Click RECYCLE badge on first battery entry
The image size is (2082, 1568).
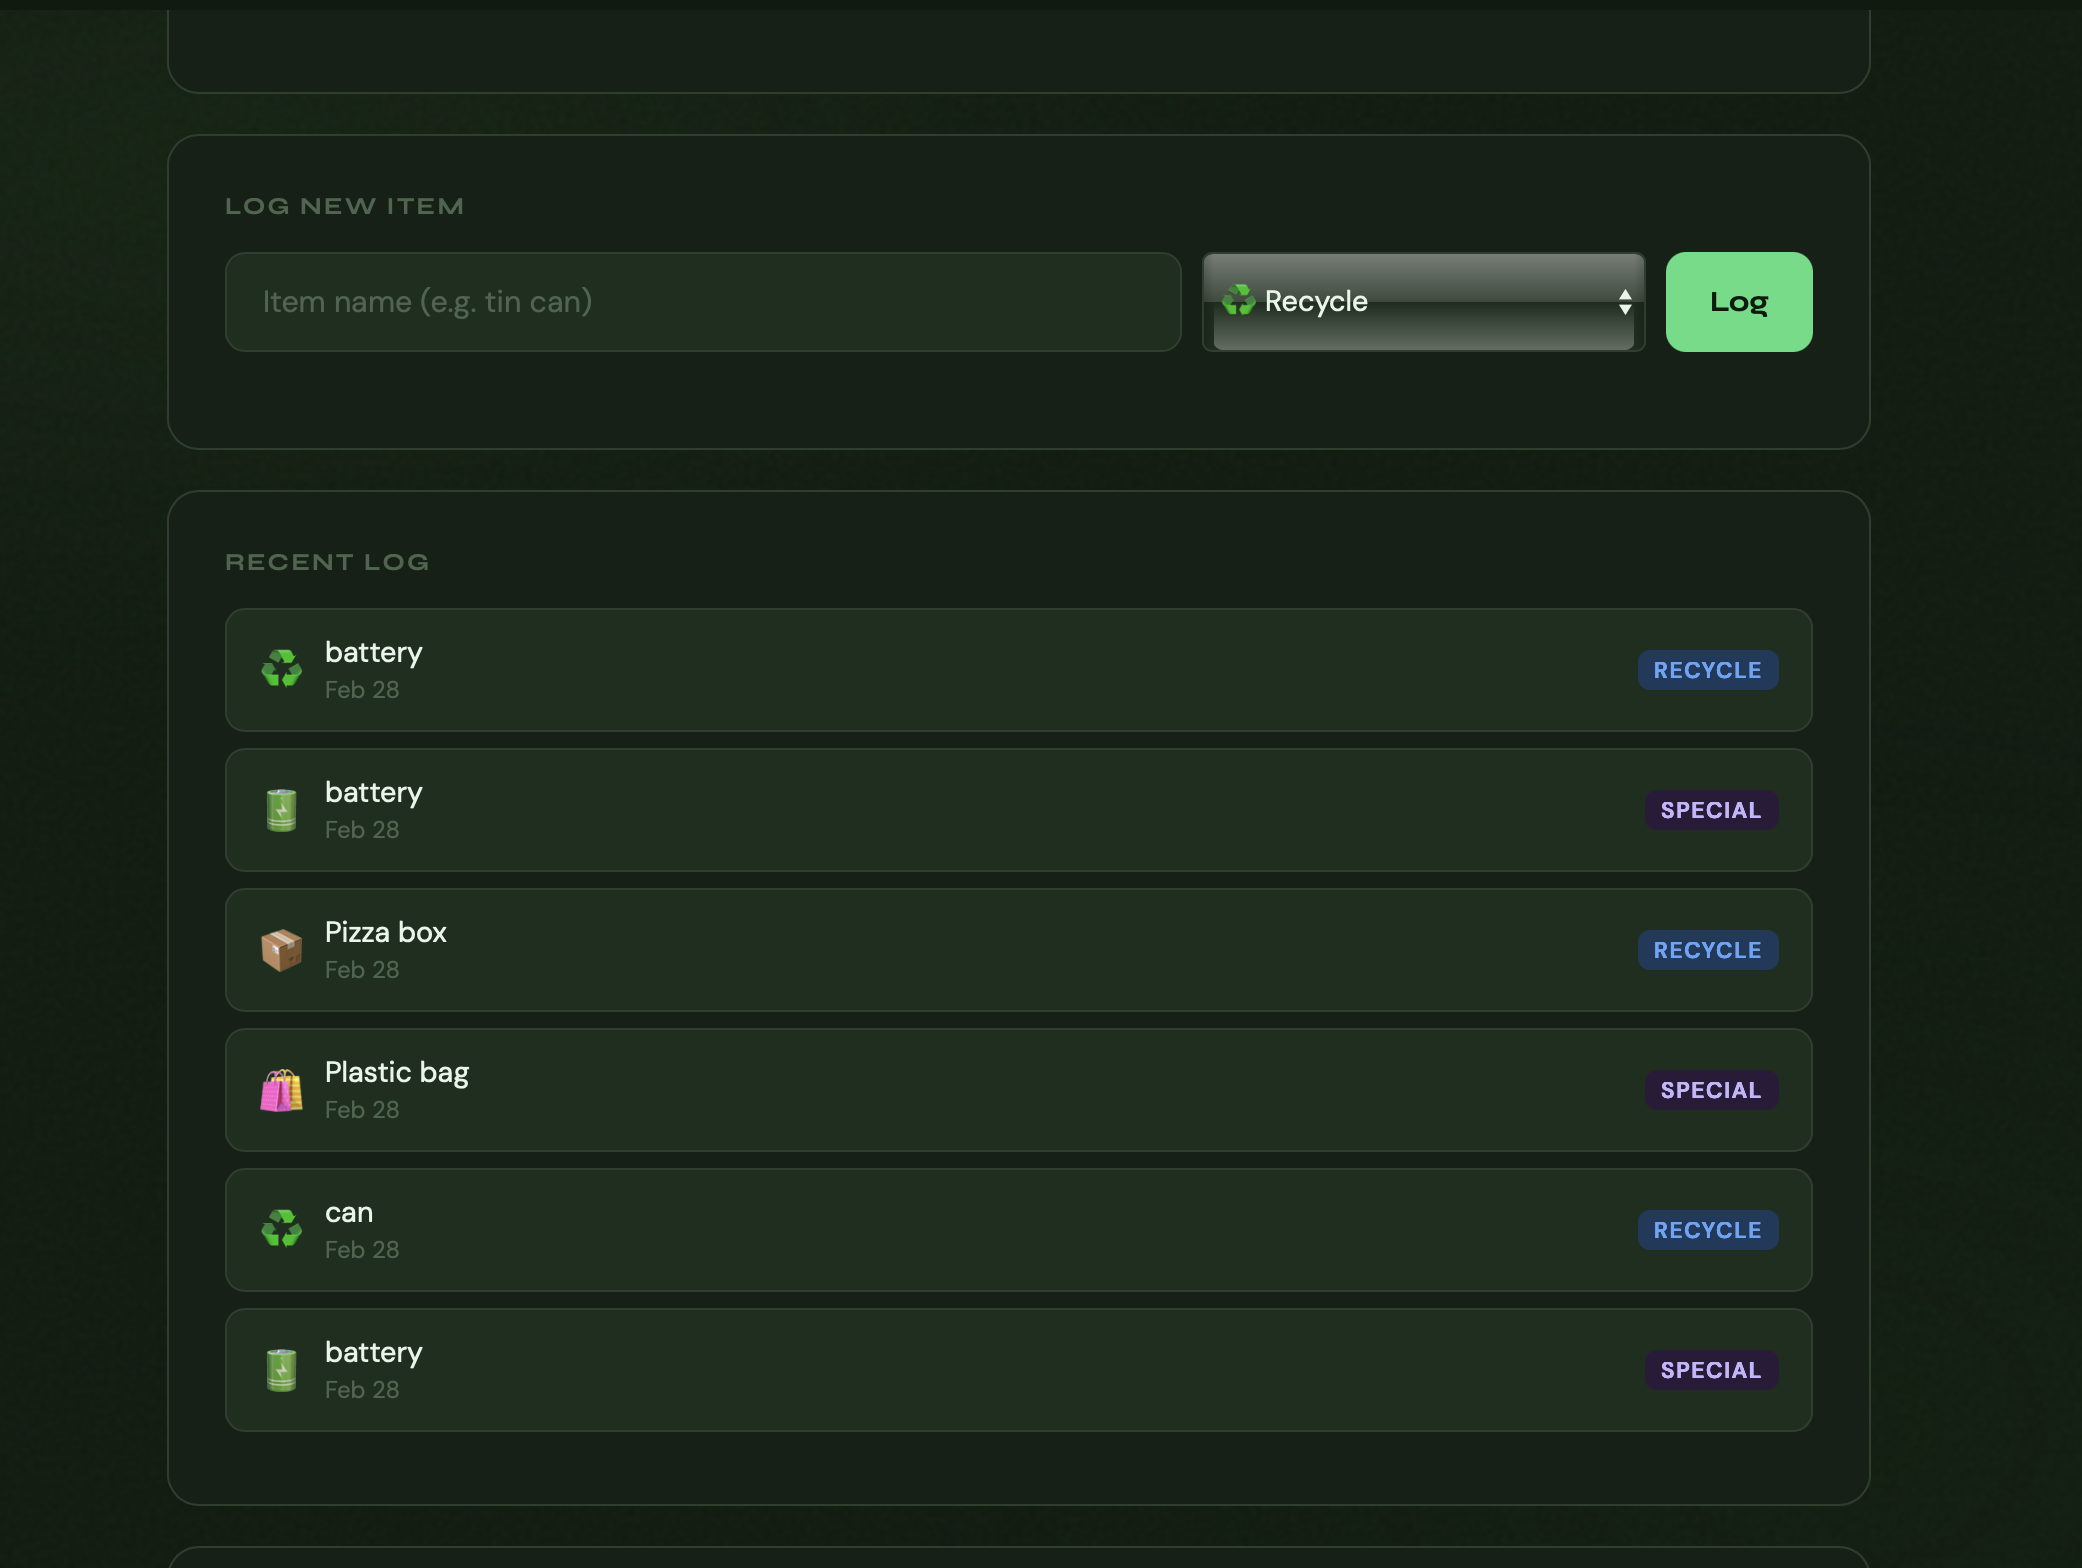pos(1706,670)
